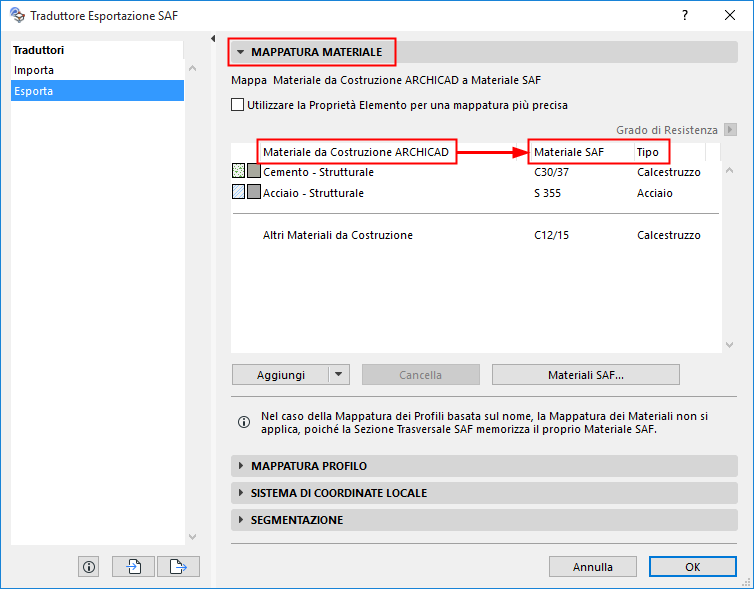This screenshot has height=589, width=754.
Task: Select Importa in the Traduttori list
Action: point(97,70)
